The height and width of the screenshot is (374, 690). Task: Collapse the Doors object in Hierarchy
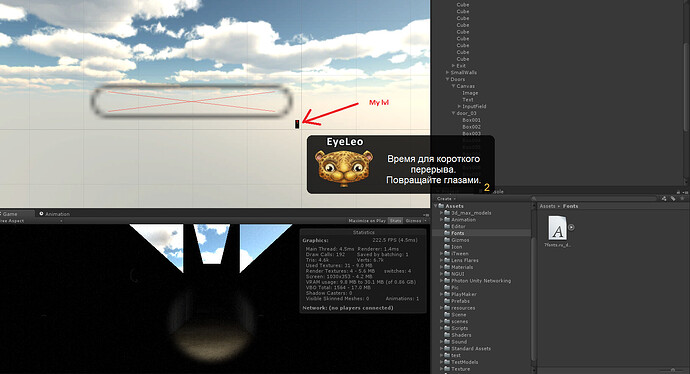(x=447, y=79)
